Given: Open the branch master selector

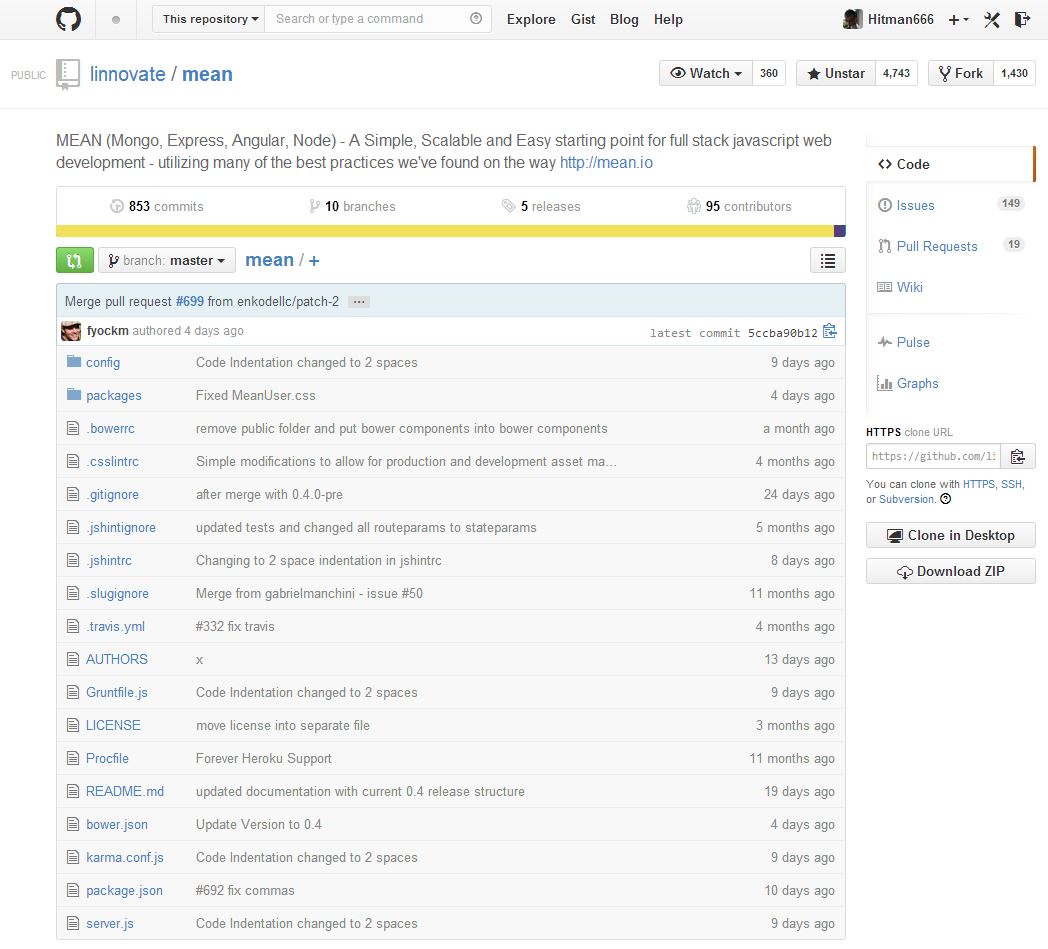Looking at the screenshot, I should (x=167, y=261).
